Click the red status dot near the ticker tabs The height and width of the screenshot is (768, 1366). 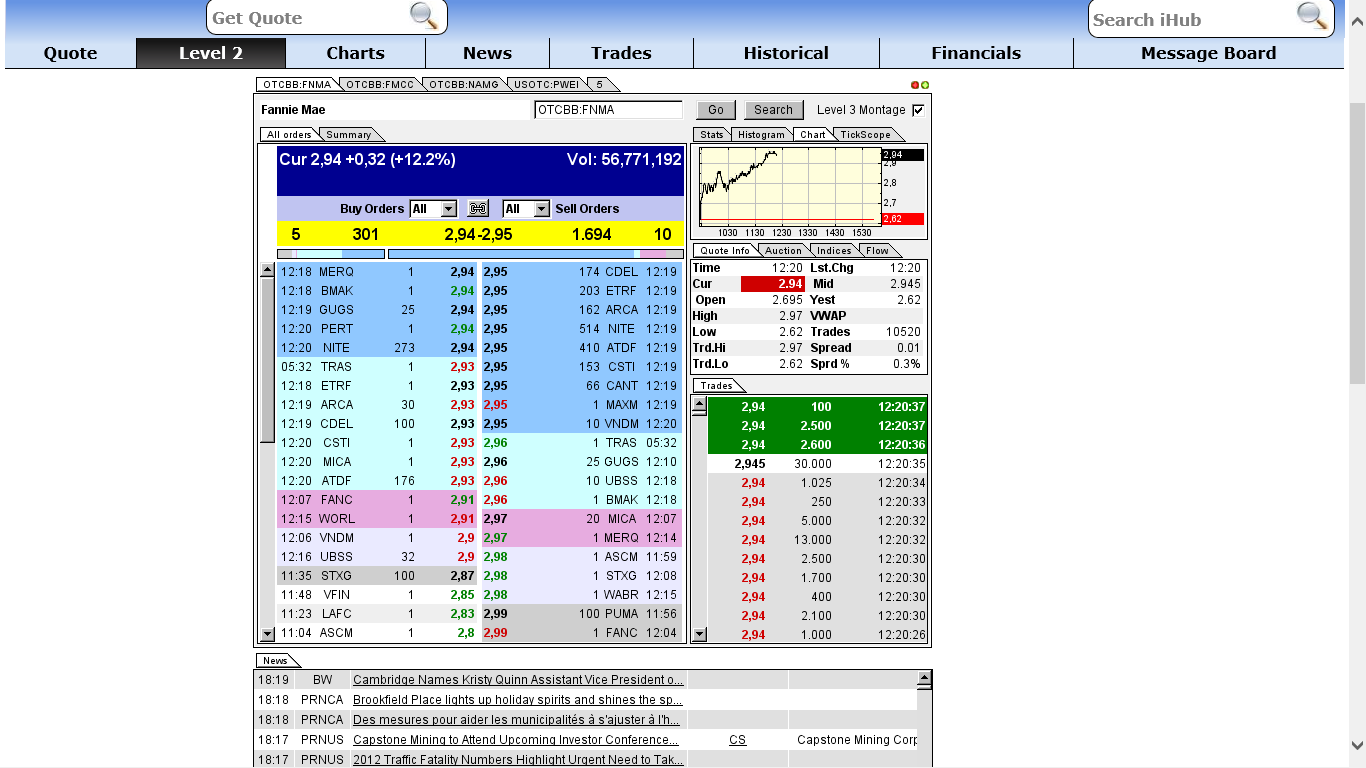913,87
